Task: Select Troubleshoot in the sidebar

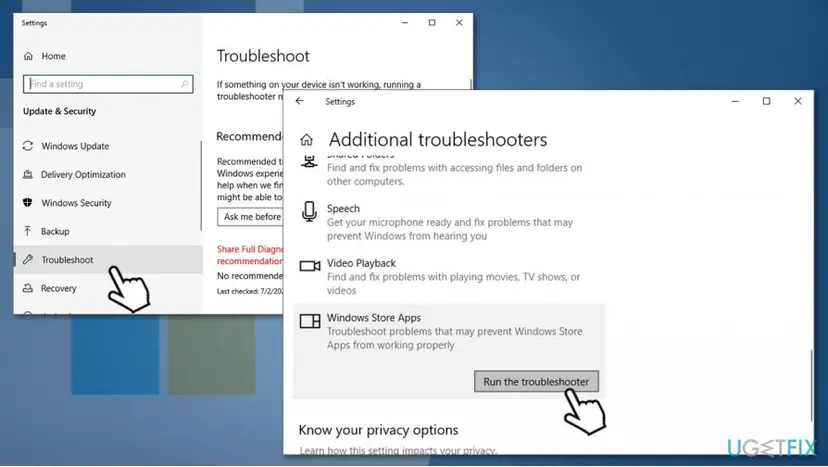Action: coord(108,259)
